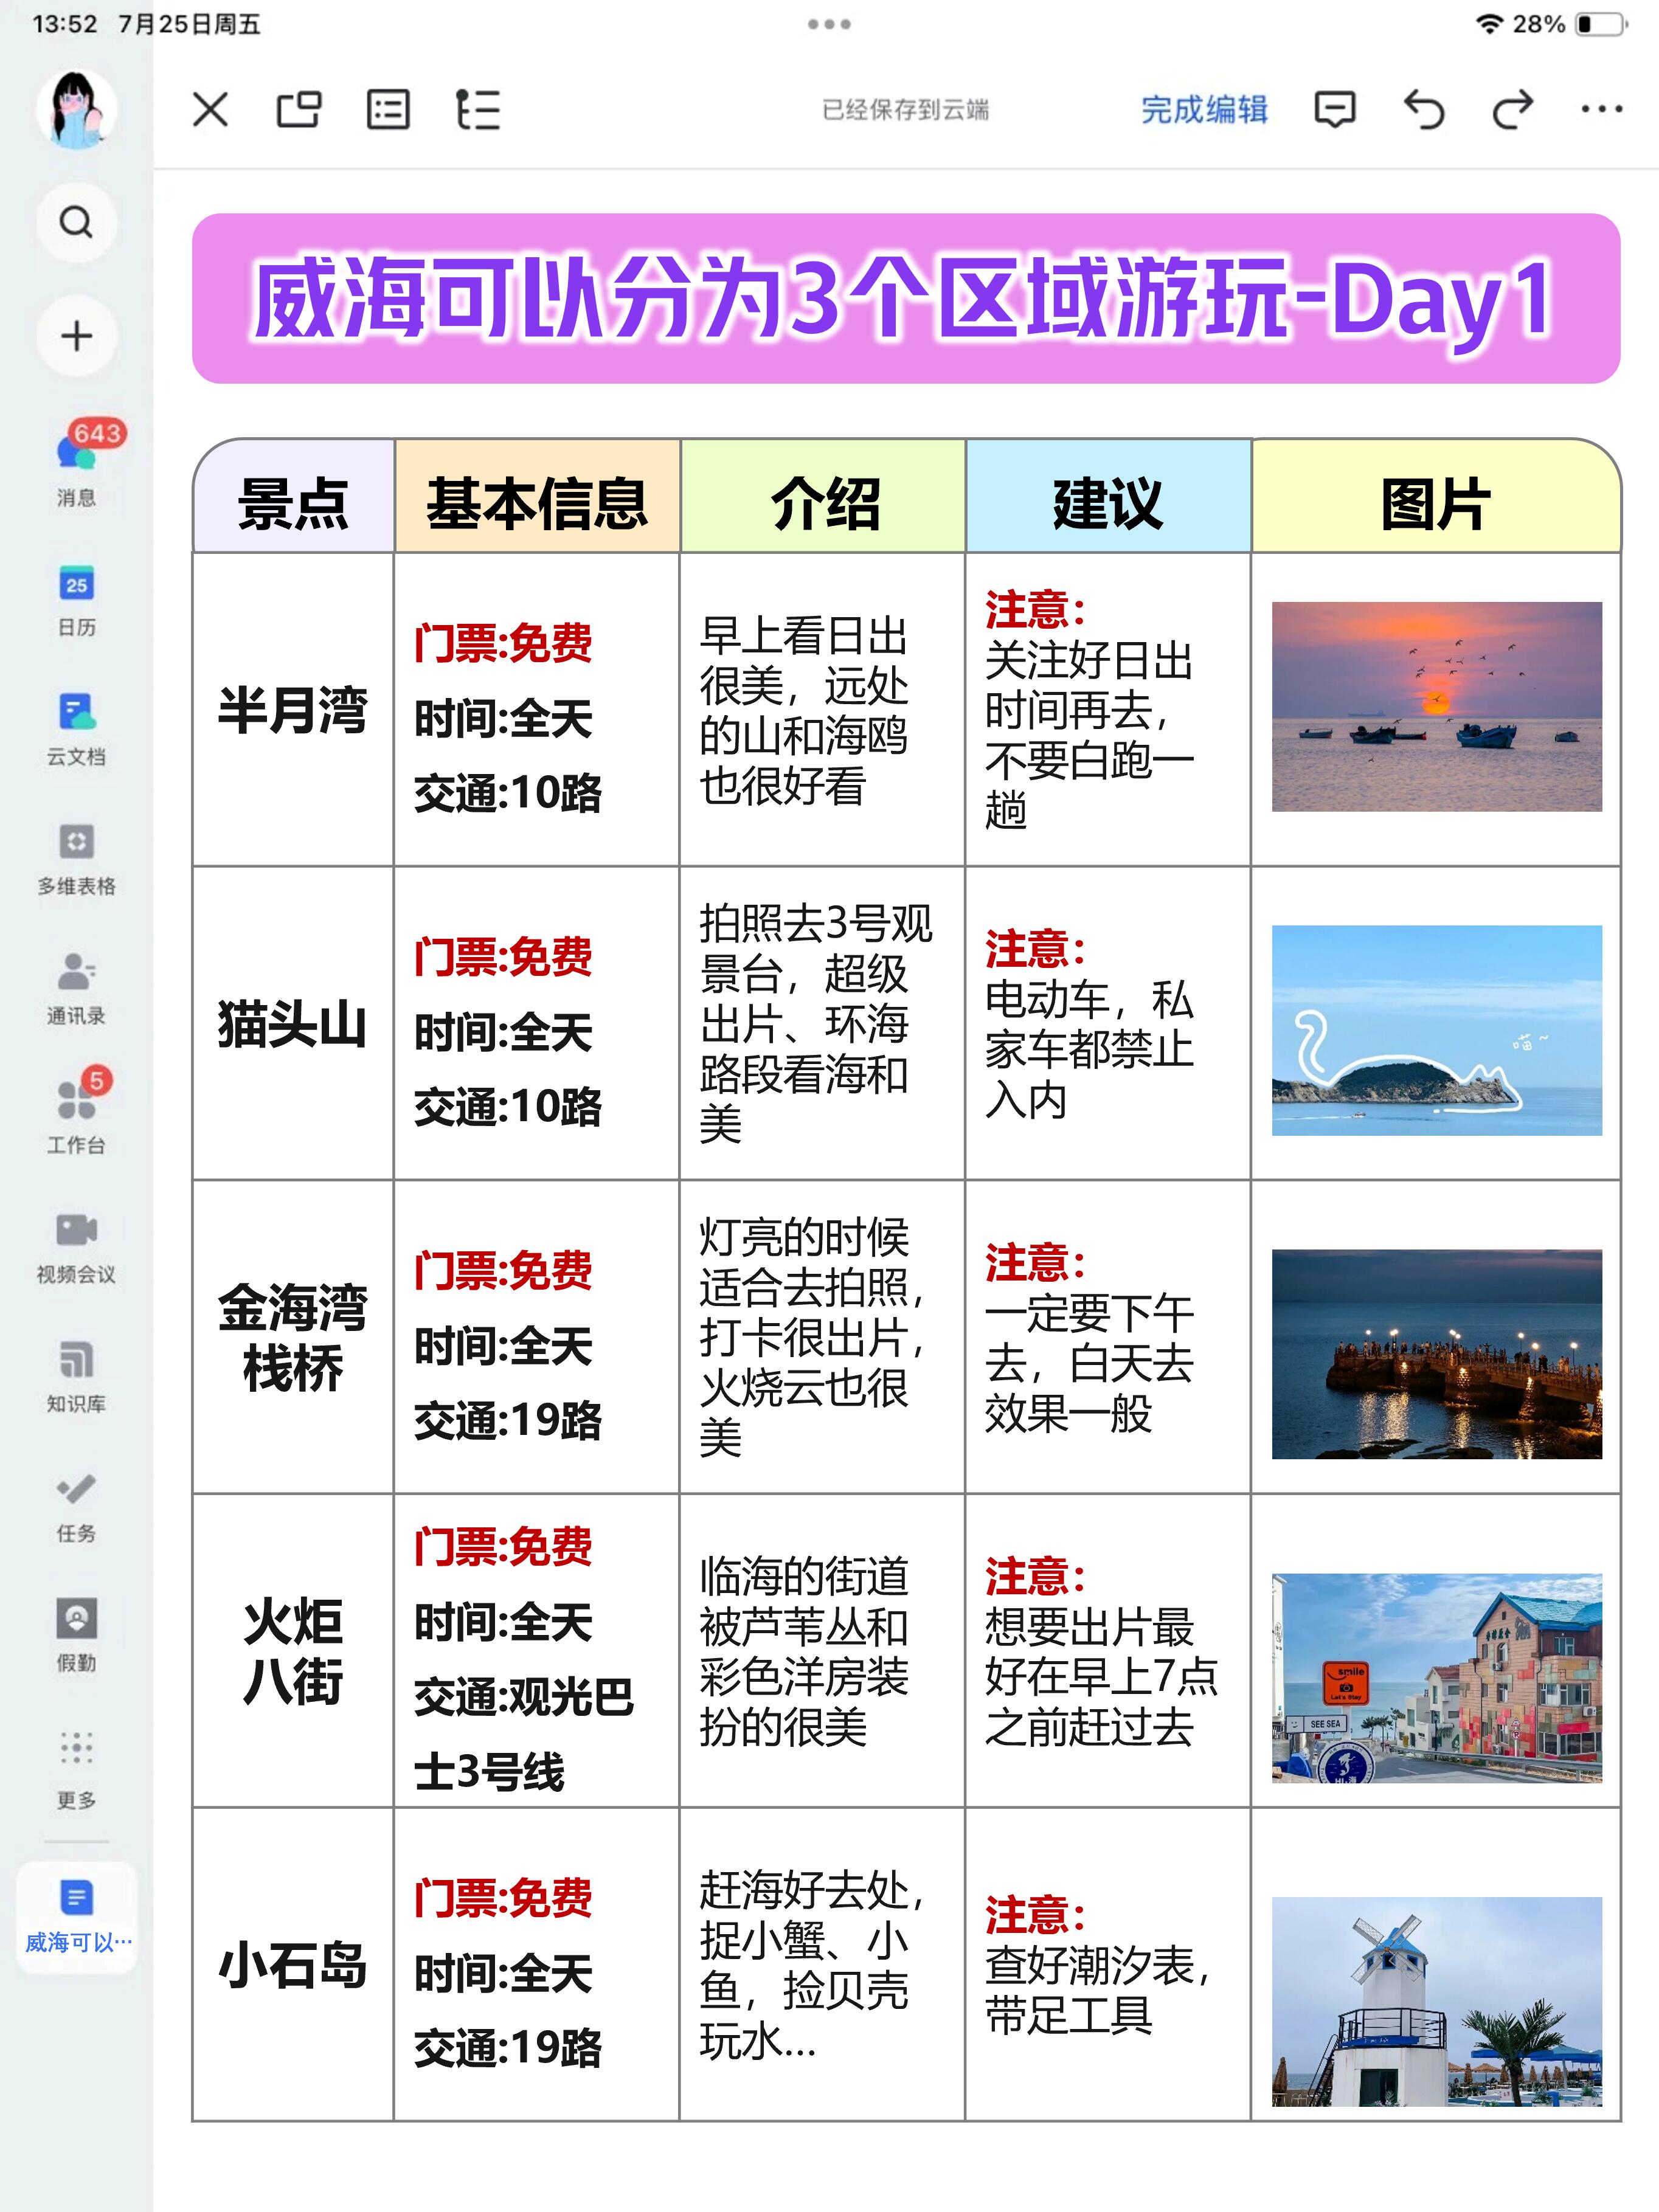The width and height of the screenshot is (1659, 2212).
Task: Open the comments panel icon
Action: point(1334,109)
